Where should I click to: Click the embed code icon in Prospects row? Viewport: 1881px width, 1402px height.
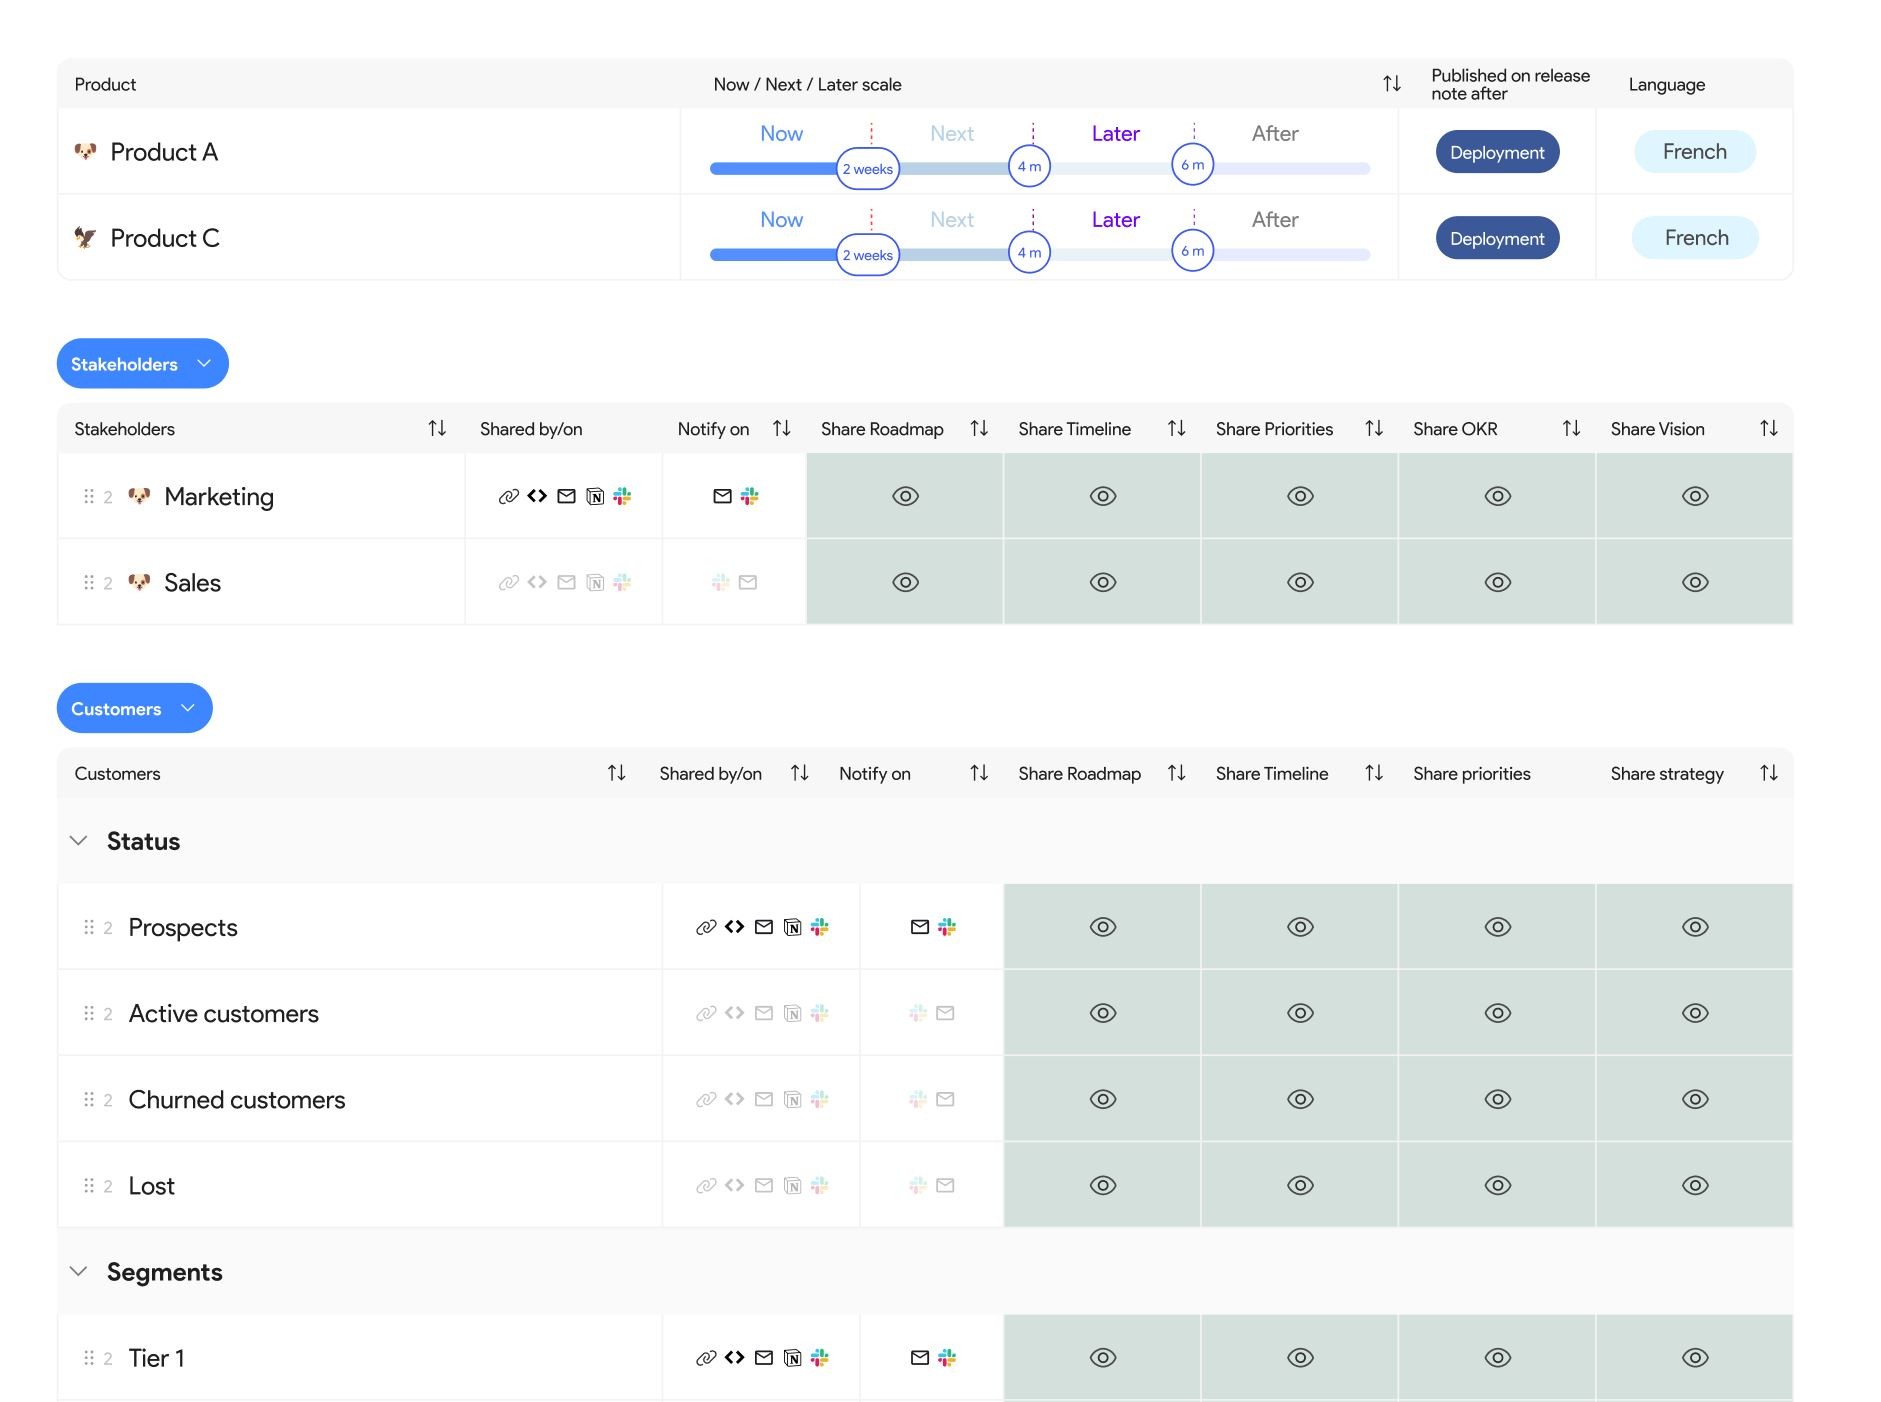point(734,927)
